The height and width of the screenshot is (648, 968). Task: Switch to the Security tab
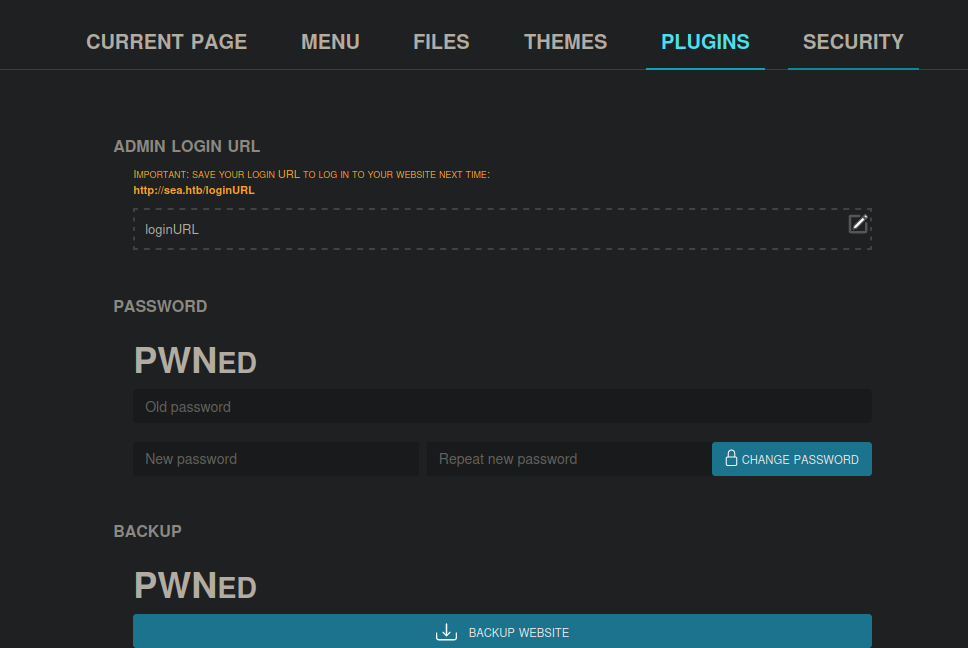point(853,42)
